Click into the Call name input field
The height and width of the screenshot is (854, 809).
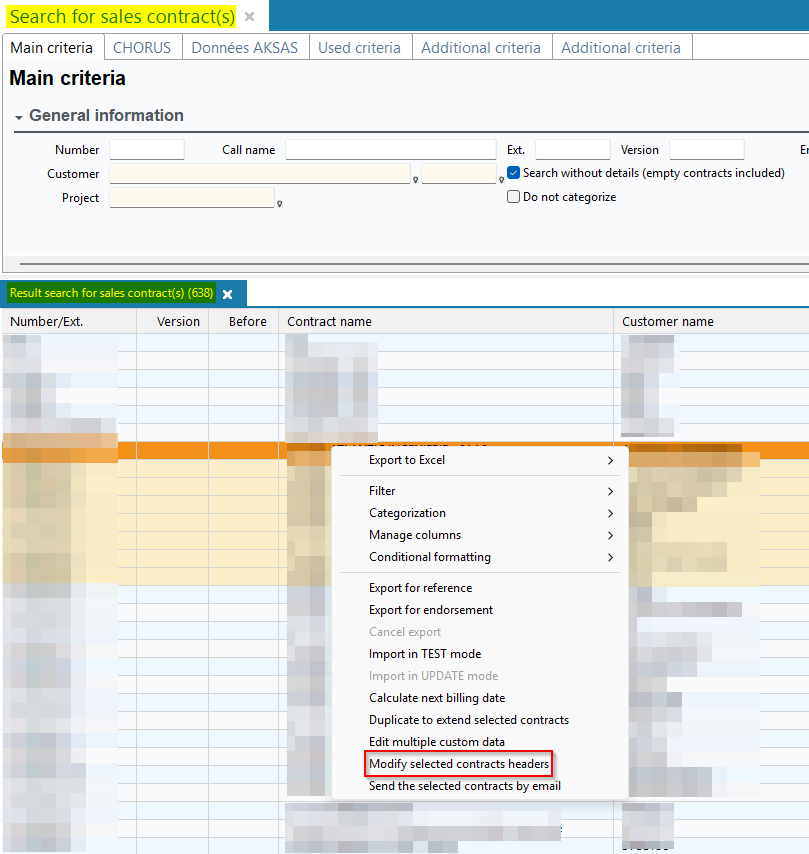pyautogui.click(x=390, y=150)
